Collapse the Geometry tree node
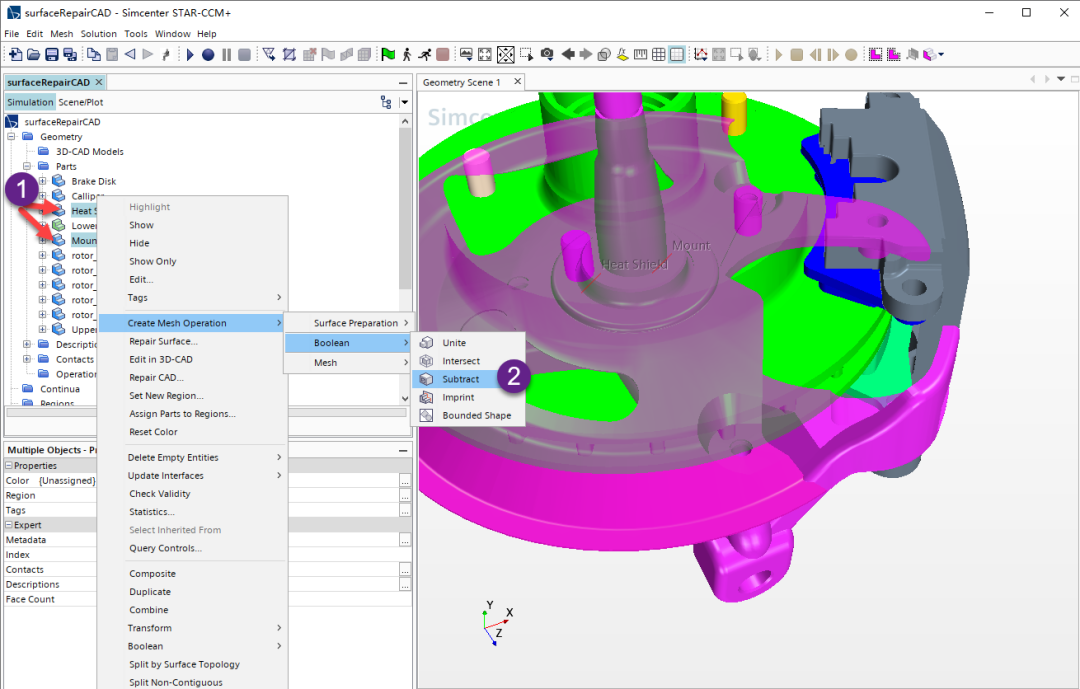Screen dimensions: 1080x689 coord(11,136)
